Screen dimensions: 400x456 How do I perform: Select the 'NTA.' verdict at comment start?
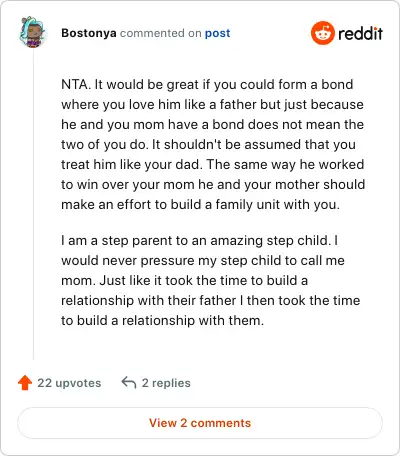click(x=76, y=84)
